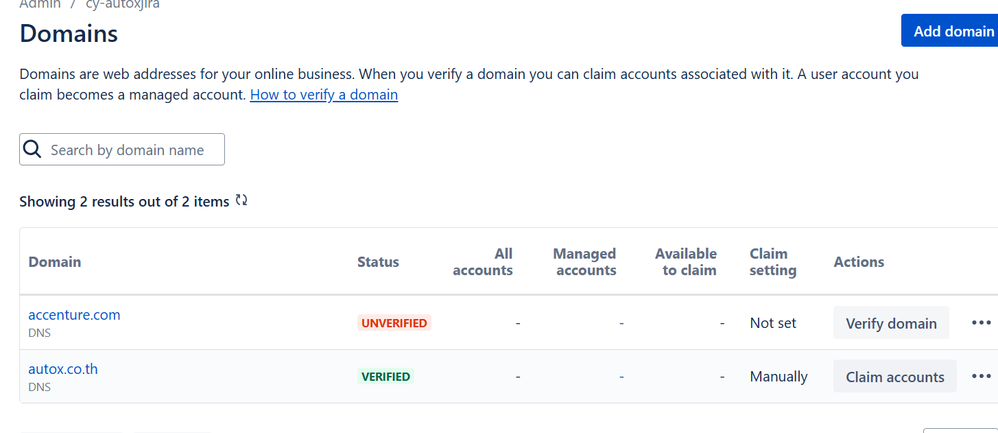Click the Domains page heading
This screenshot has height=433, width=998.
[x=69, y=33]
